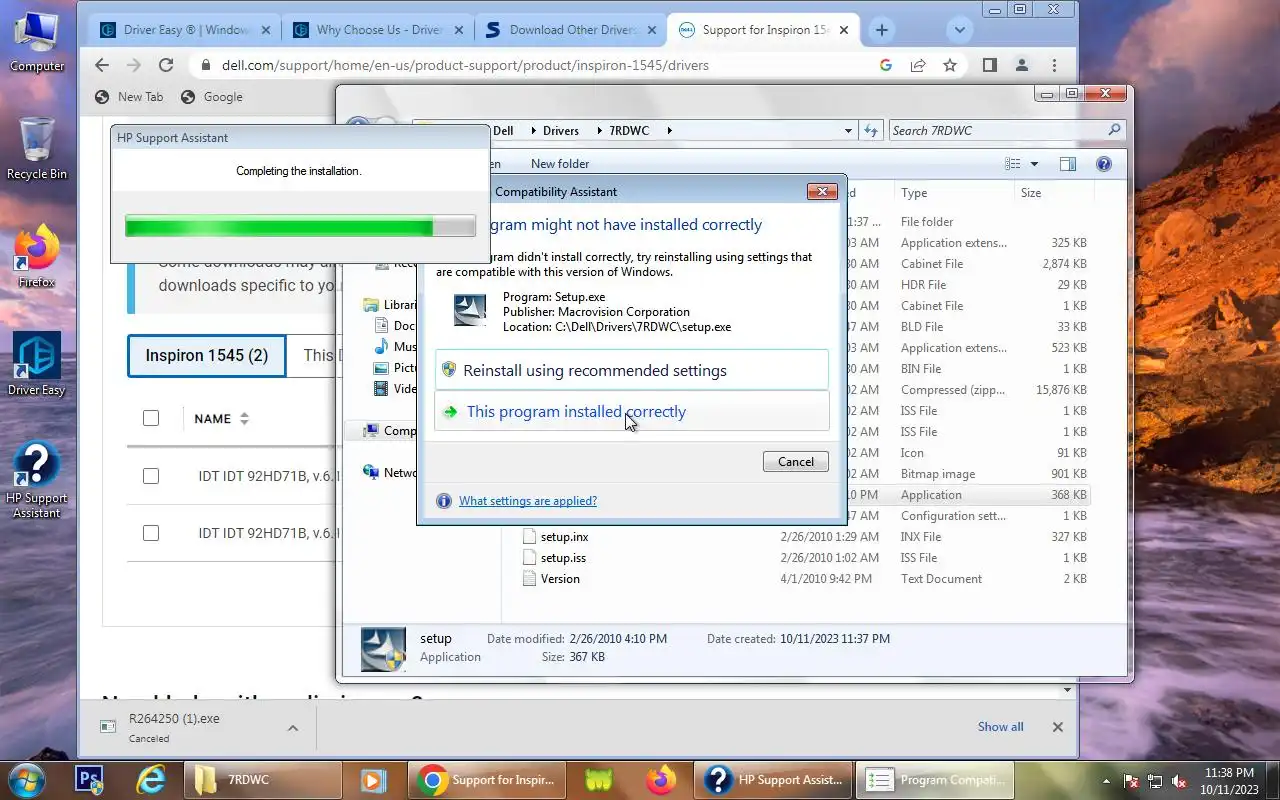Open new Chrome tab with plus button
This screenshot has width=1280, height=800.
click(x=881, y=30)
